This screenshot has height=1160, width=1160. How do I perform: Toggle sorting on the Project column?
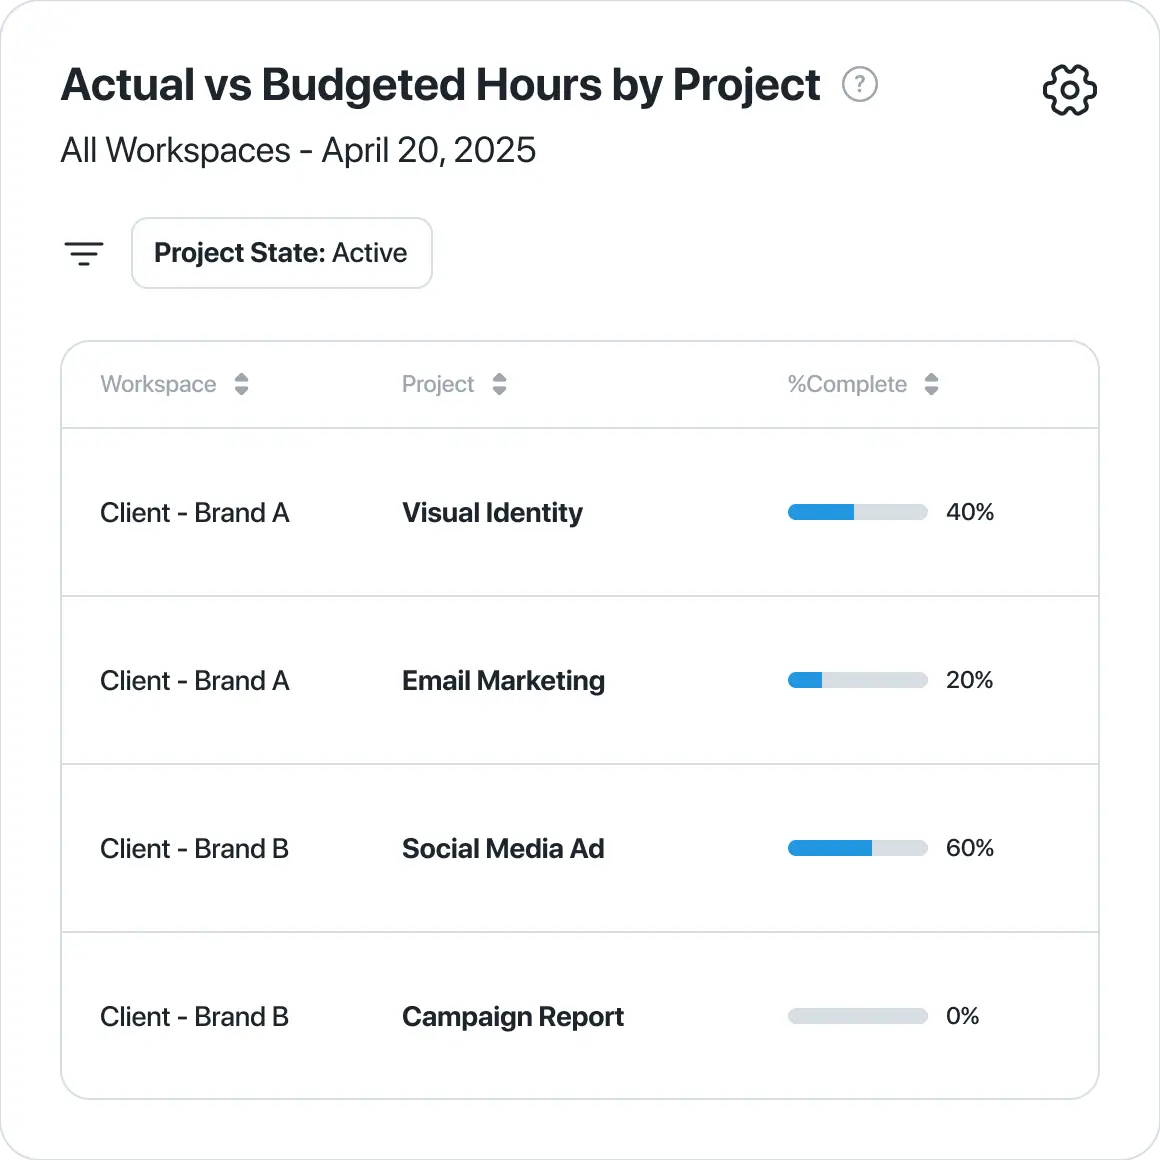(x=499, y=384)
